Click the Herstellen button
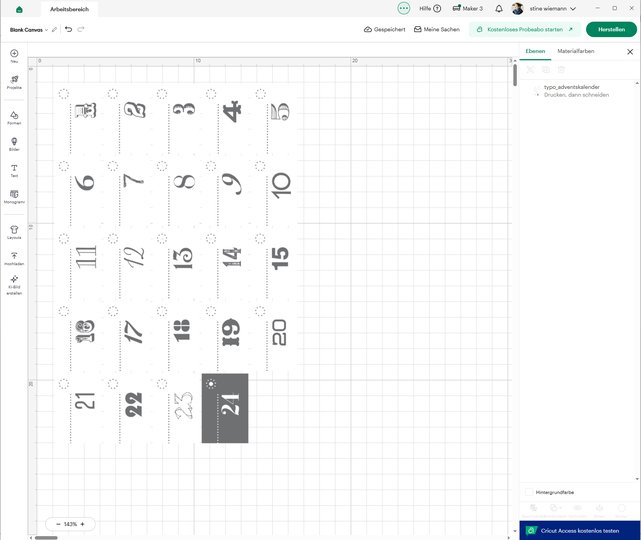The height and width of the screenshot is (540, 641). pos(611,29)
